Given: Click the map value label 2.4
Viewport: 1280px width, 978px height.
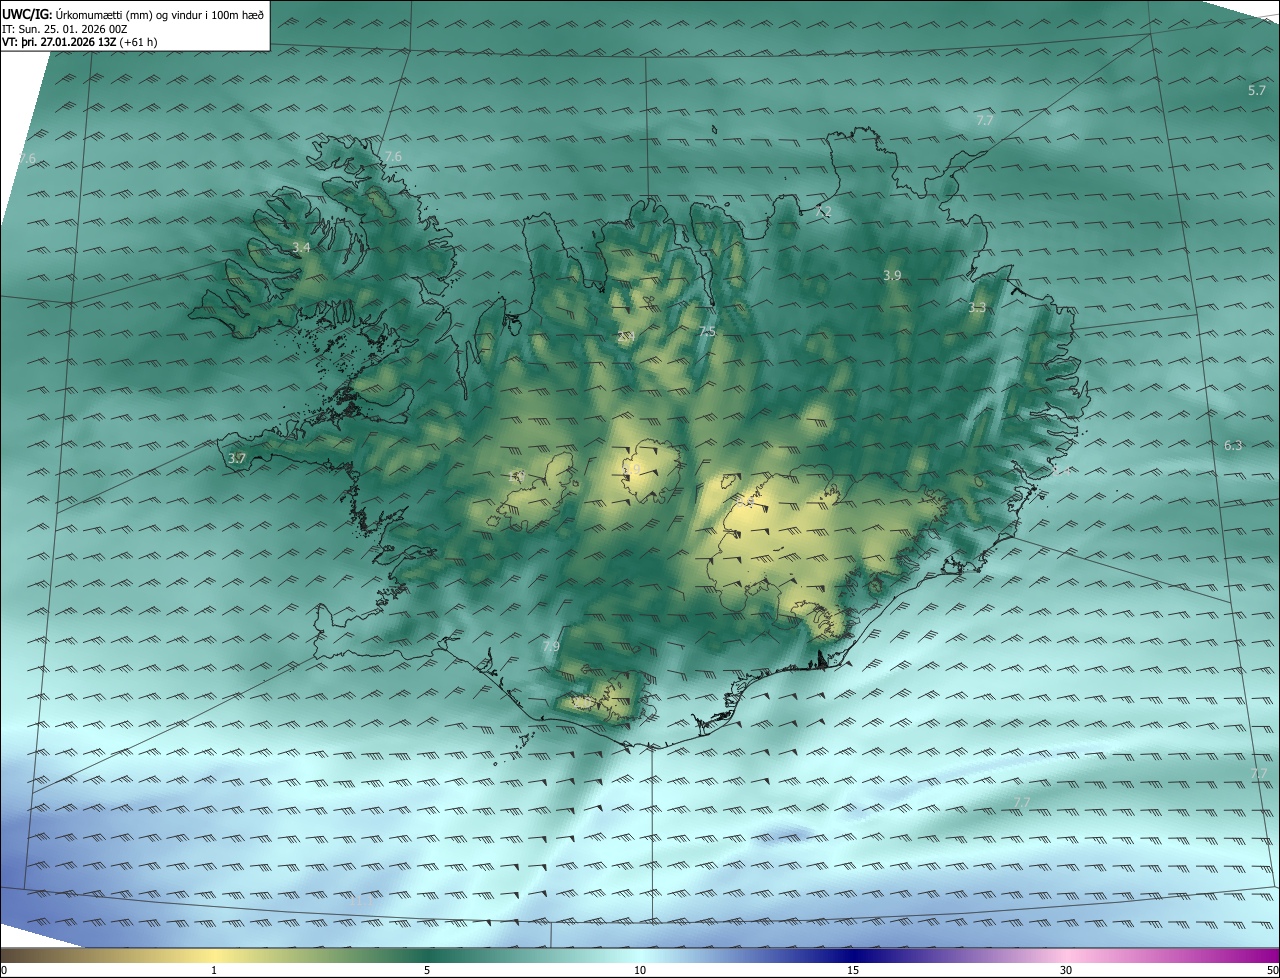Looking at the screenshot, I should [627, 336].
